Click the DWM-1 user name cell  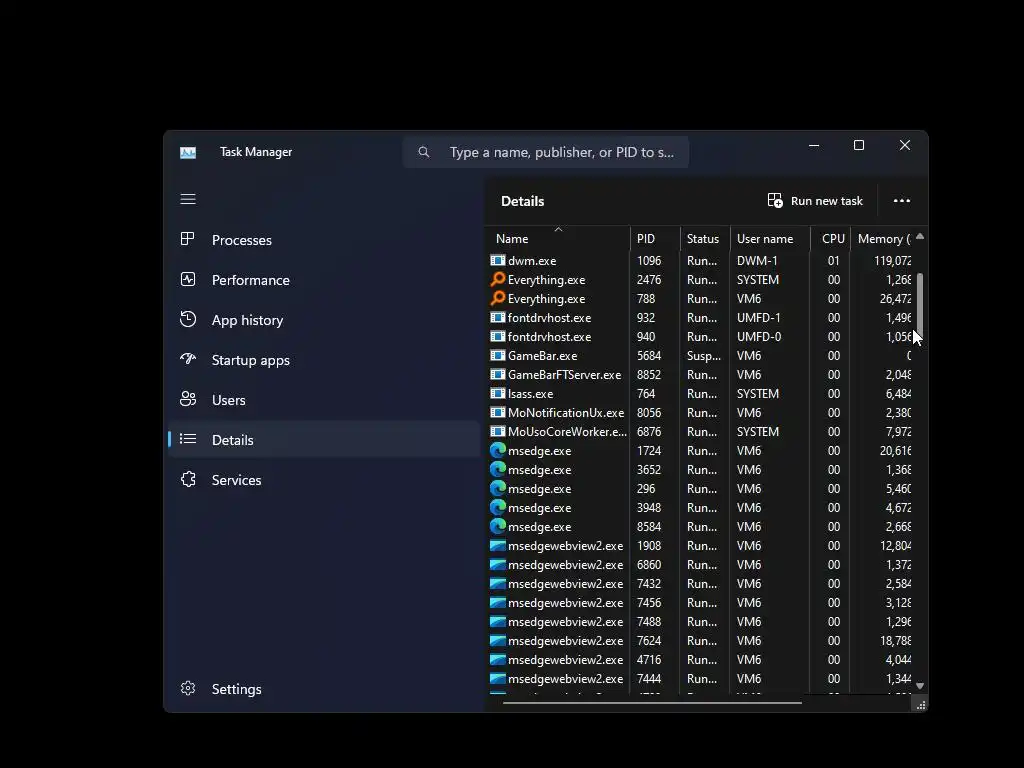(757, 261)
